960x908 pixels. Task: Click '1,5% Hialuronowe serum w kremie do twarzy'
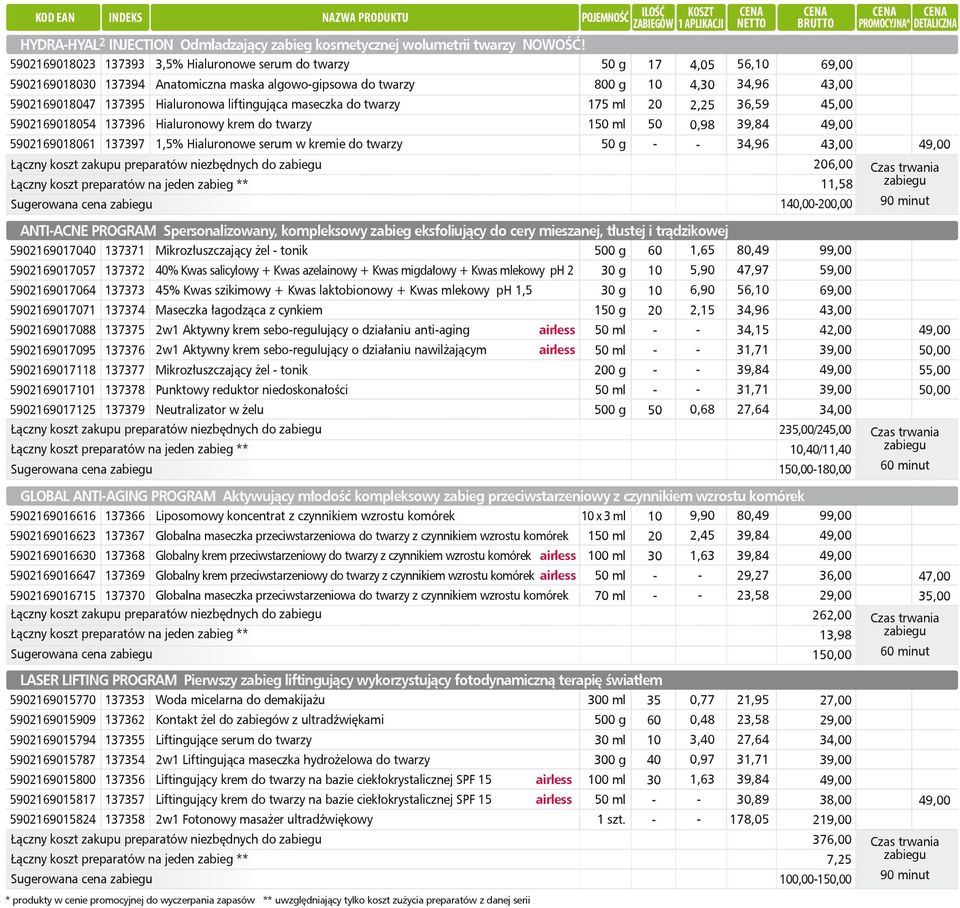tap(279, 144)
